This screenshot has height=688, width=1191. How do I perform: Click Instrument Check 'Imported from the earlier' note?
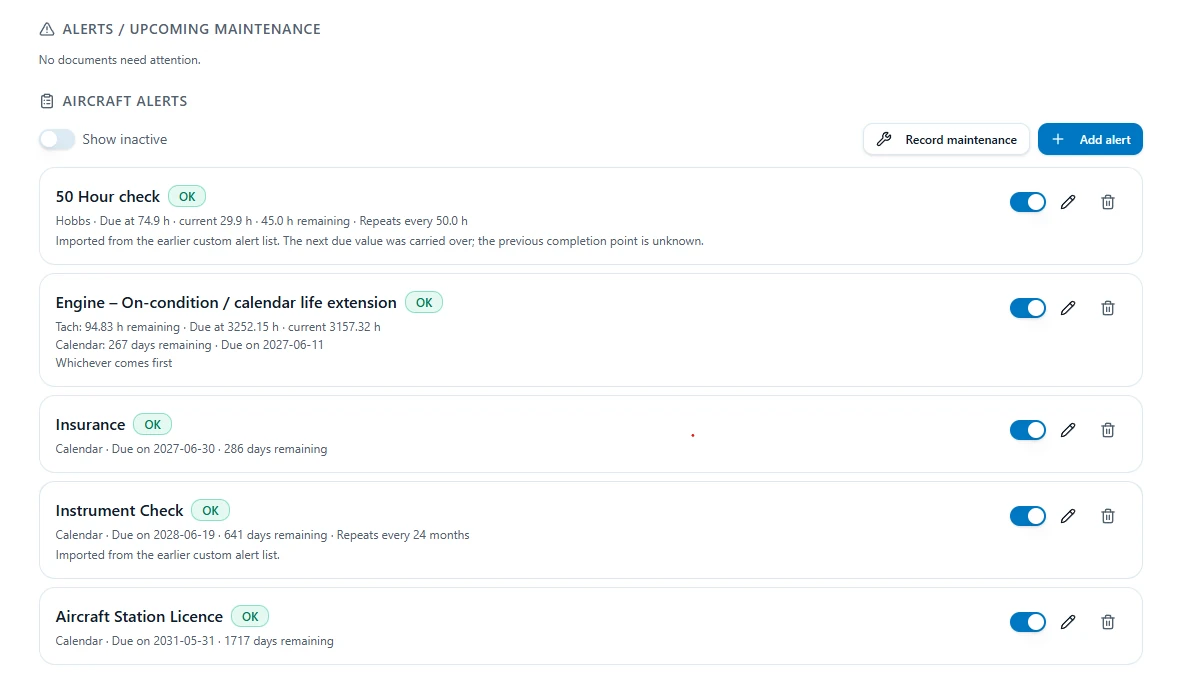167,555
